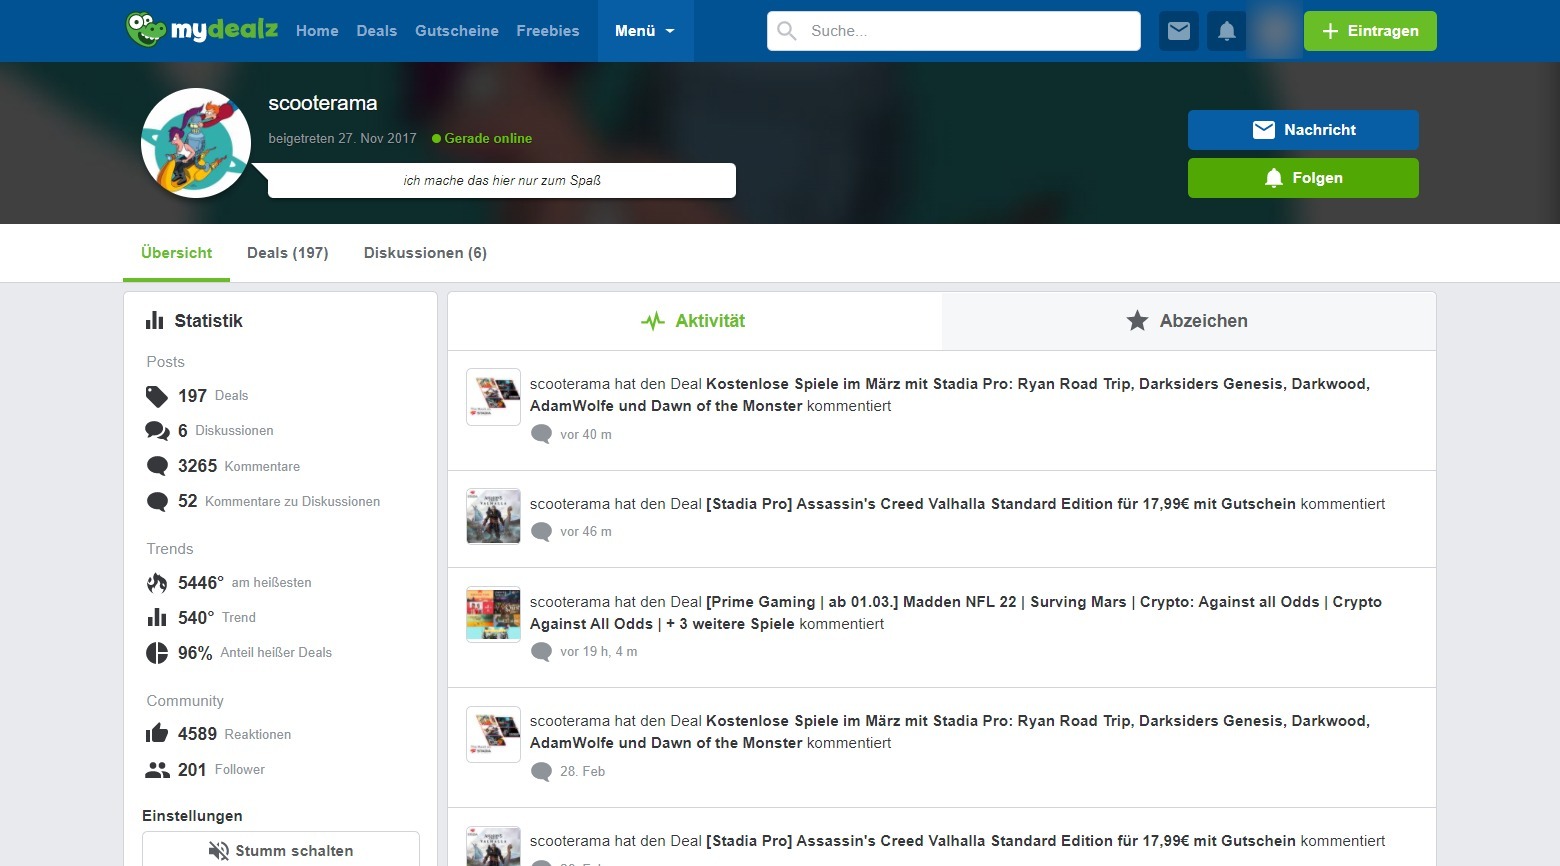1560x866 pixels.
Task: Click the flame icon beside 5446°
Action: pyautogui.click(x=157, y=583)
